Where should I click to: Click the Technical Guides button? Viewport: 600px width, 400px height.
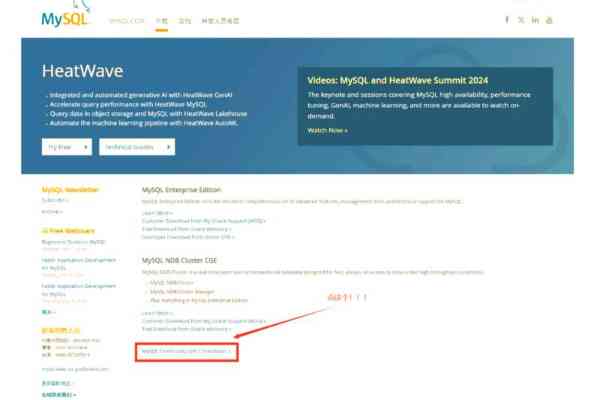point(137,147)
